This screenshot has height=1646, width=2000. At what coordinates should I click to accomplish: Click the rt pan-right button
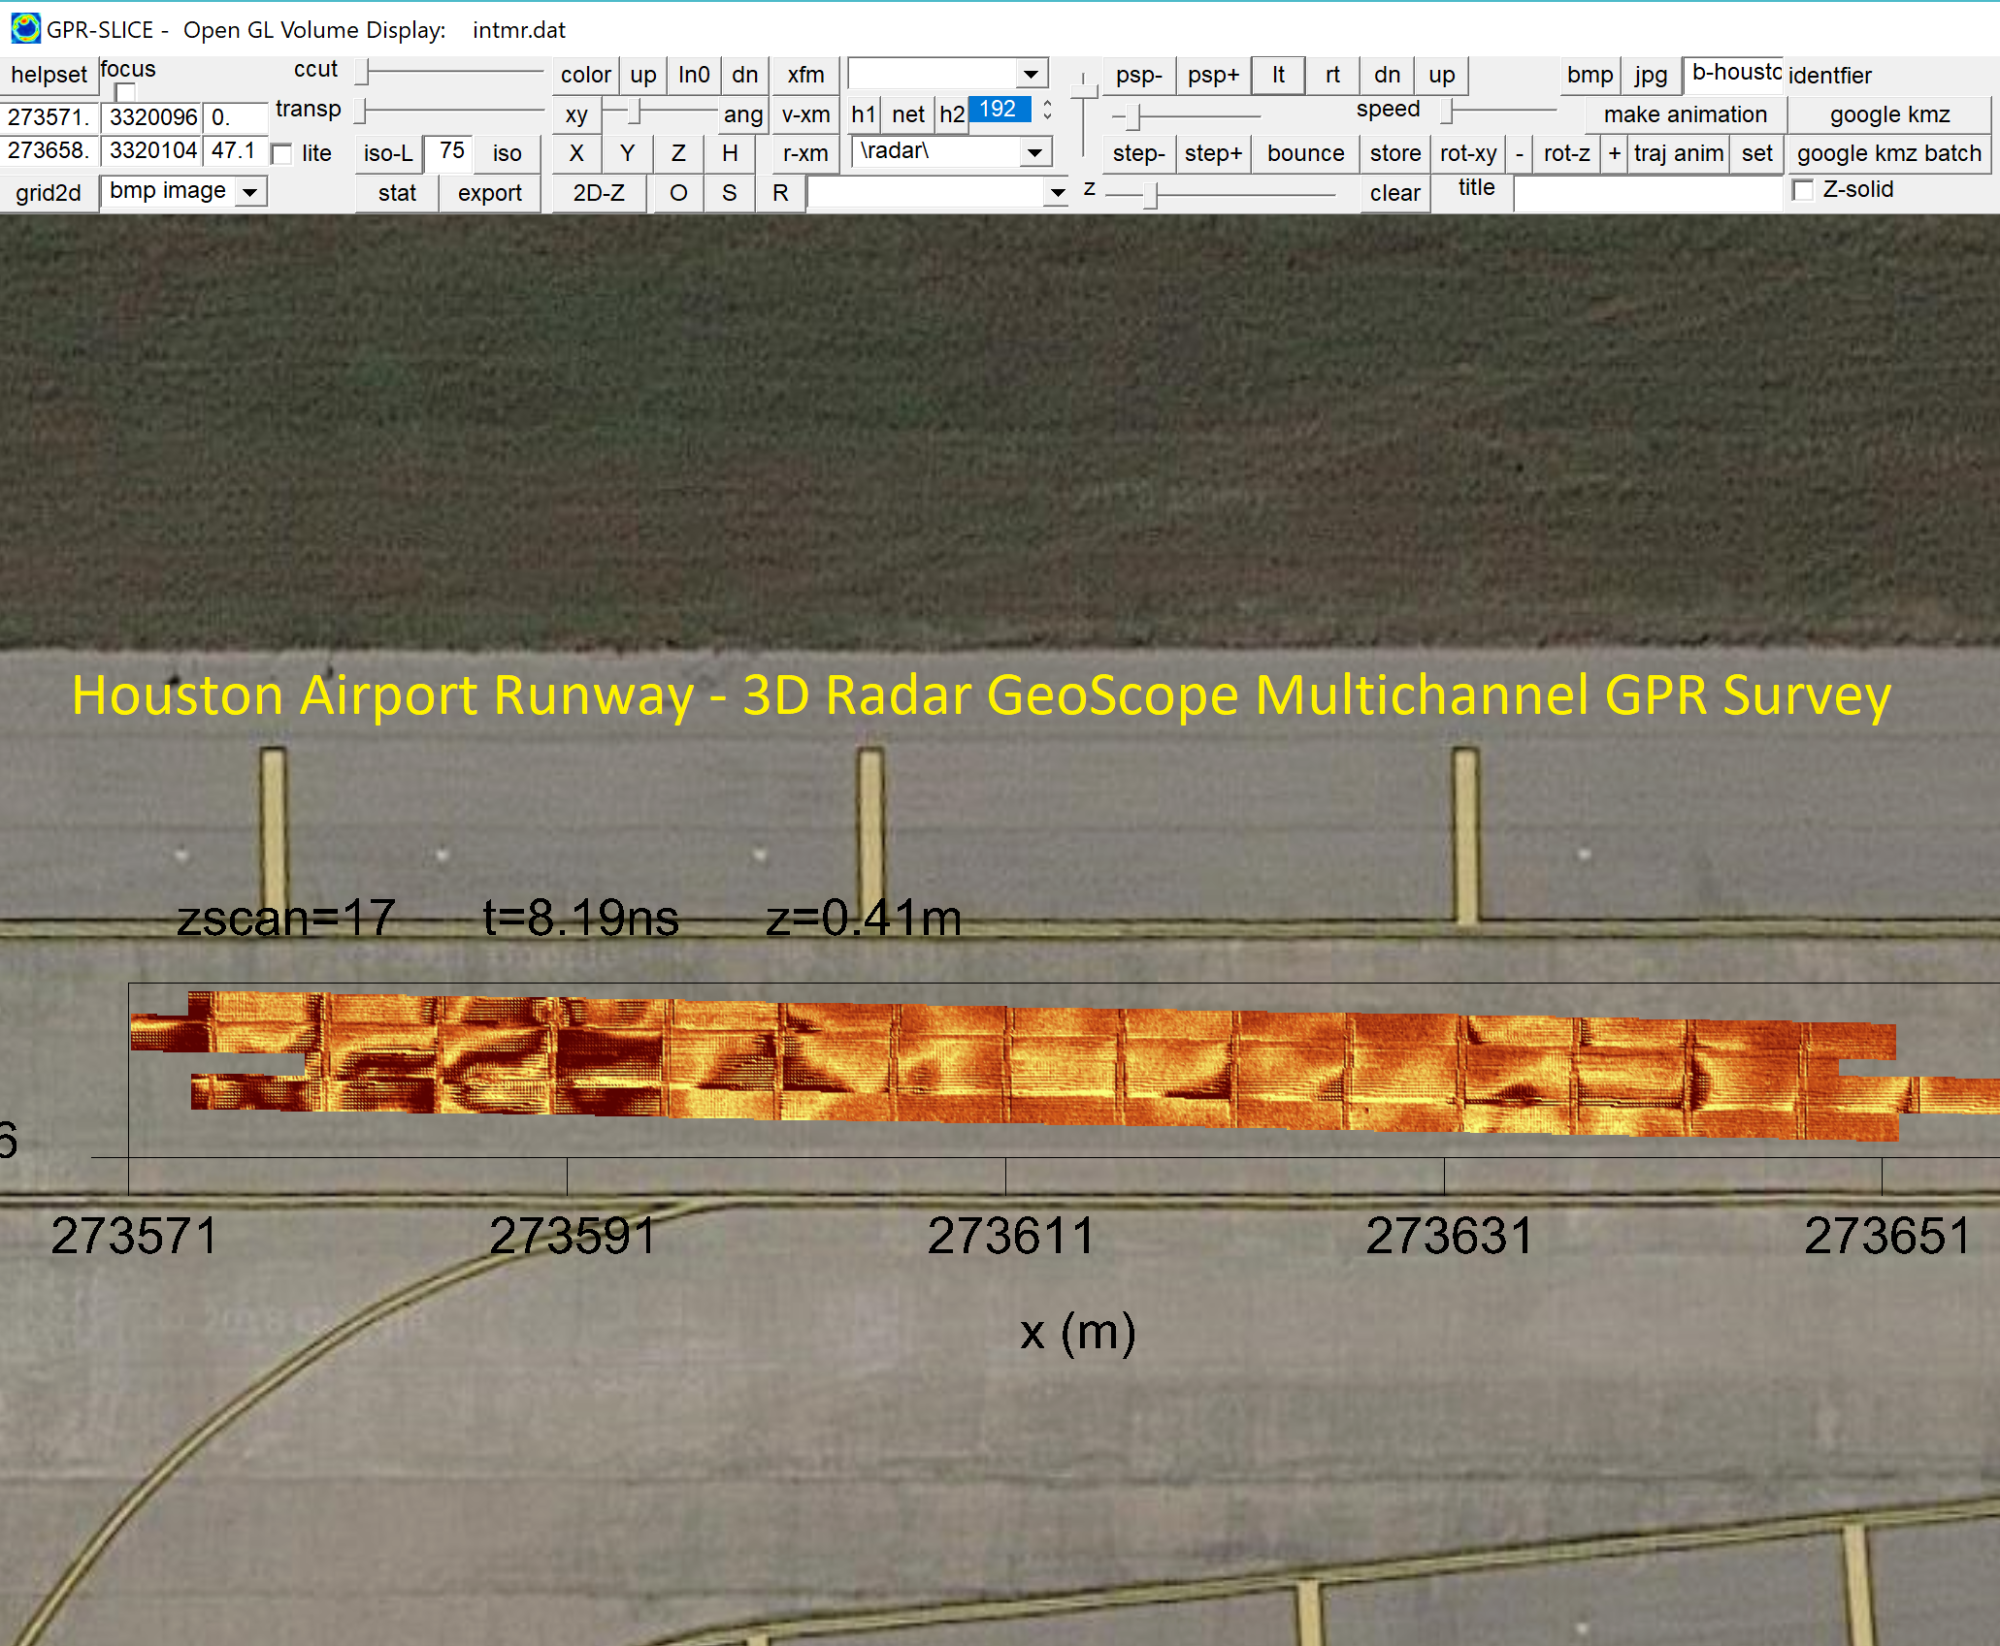click(x=1332, y=75)
